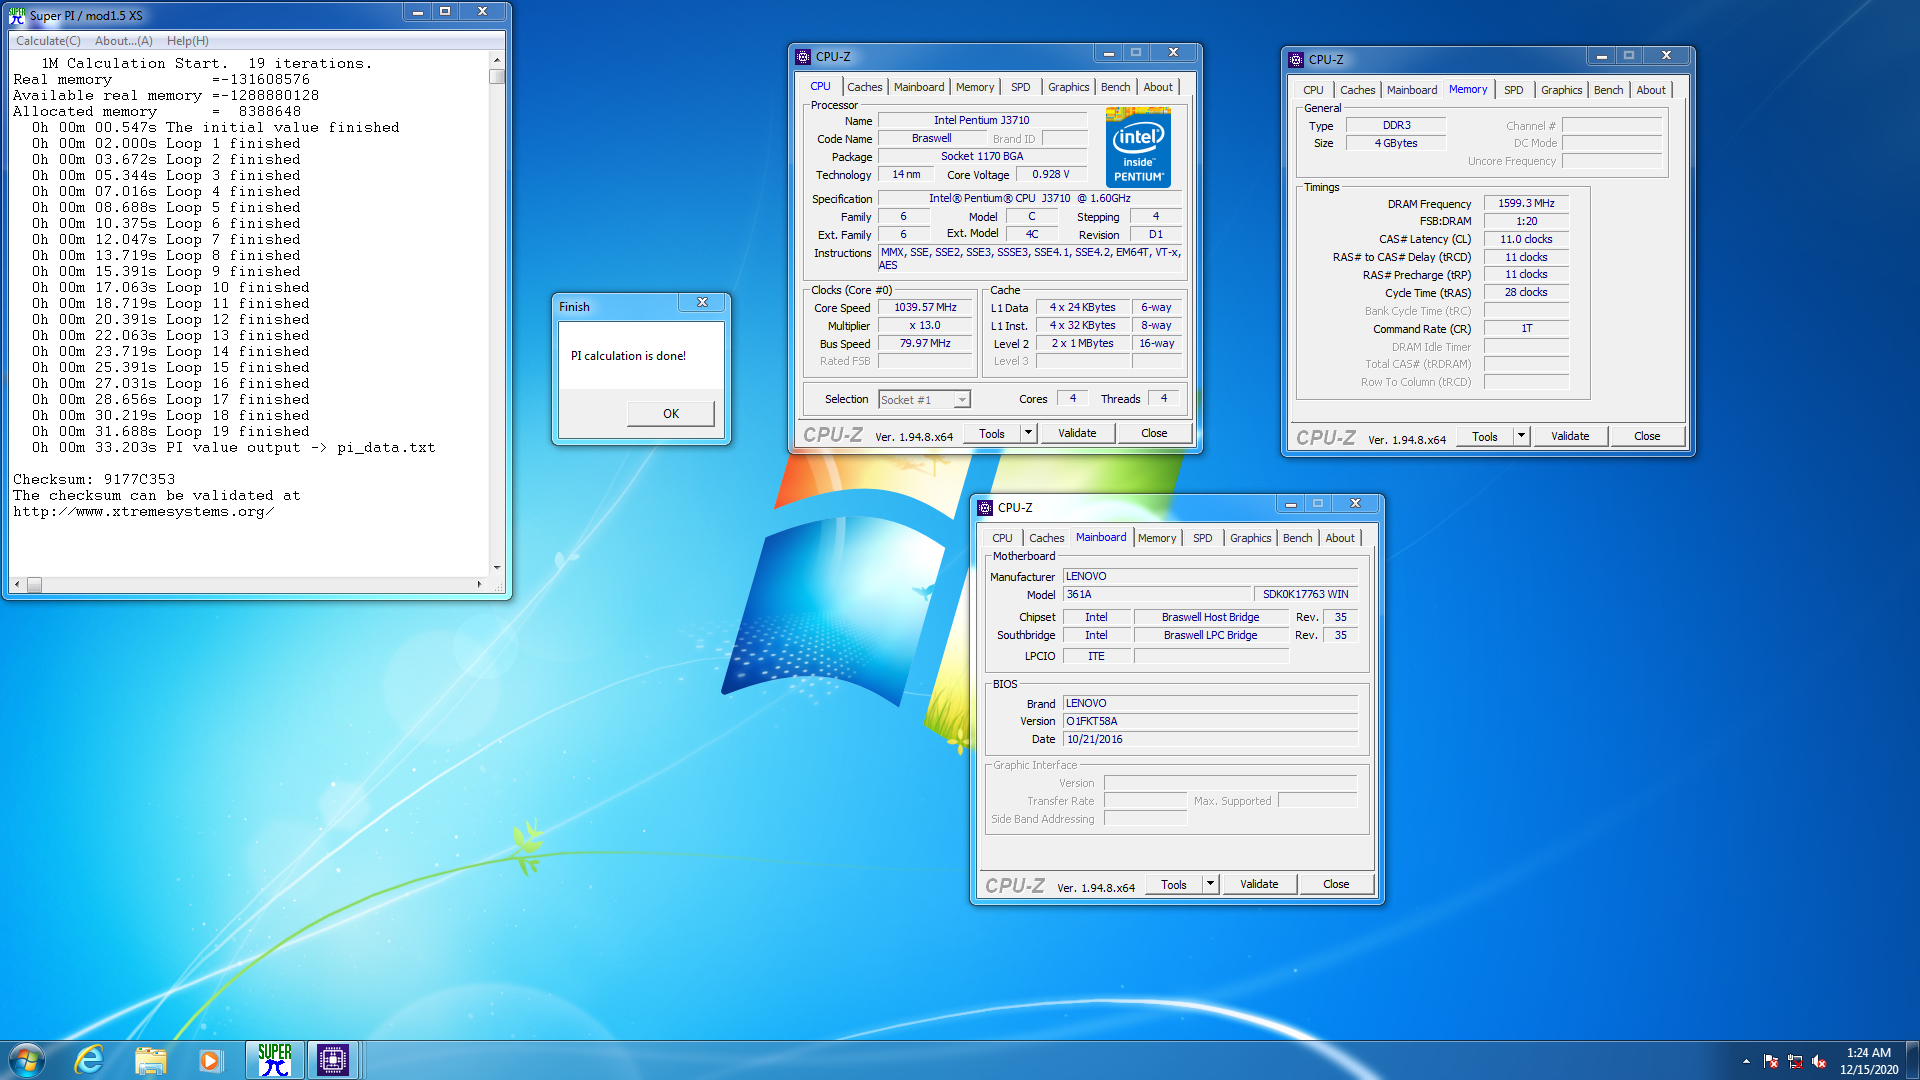Expand Tools dropdown arrow in CPU window

pos(1028,434)
